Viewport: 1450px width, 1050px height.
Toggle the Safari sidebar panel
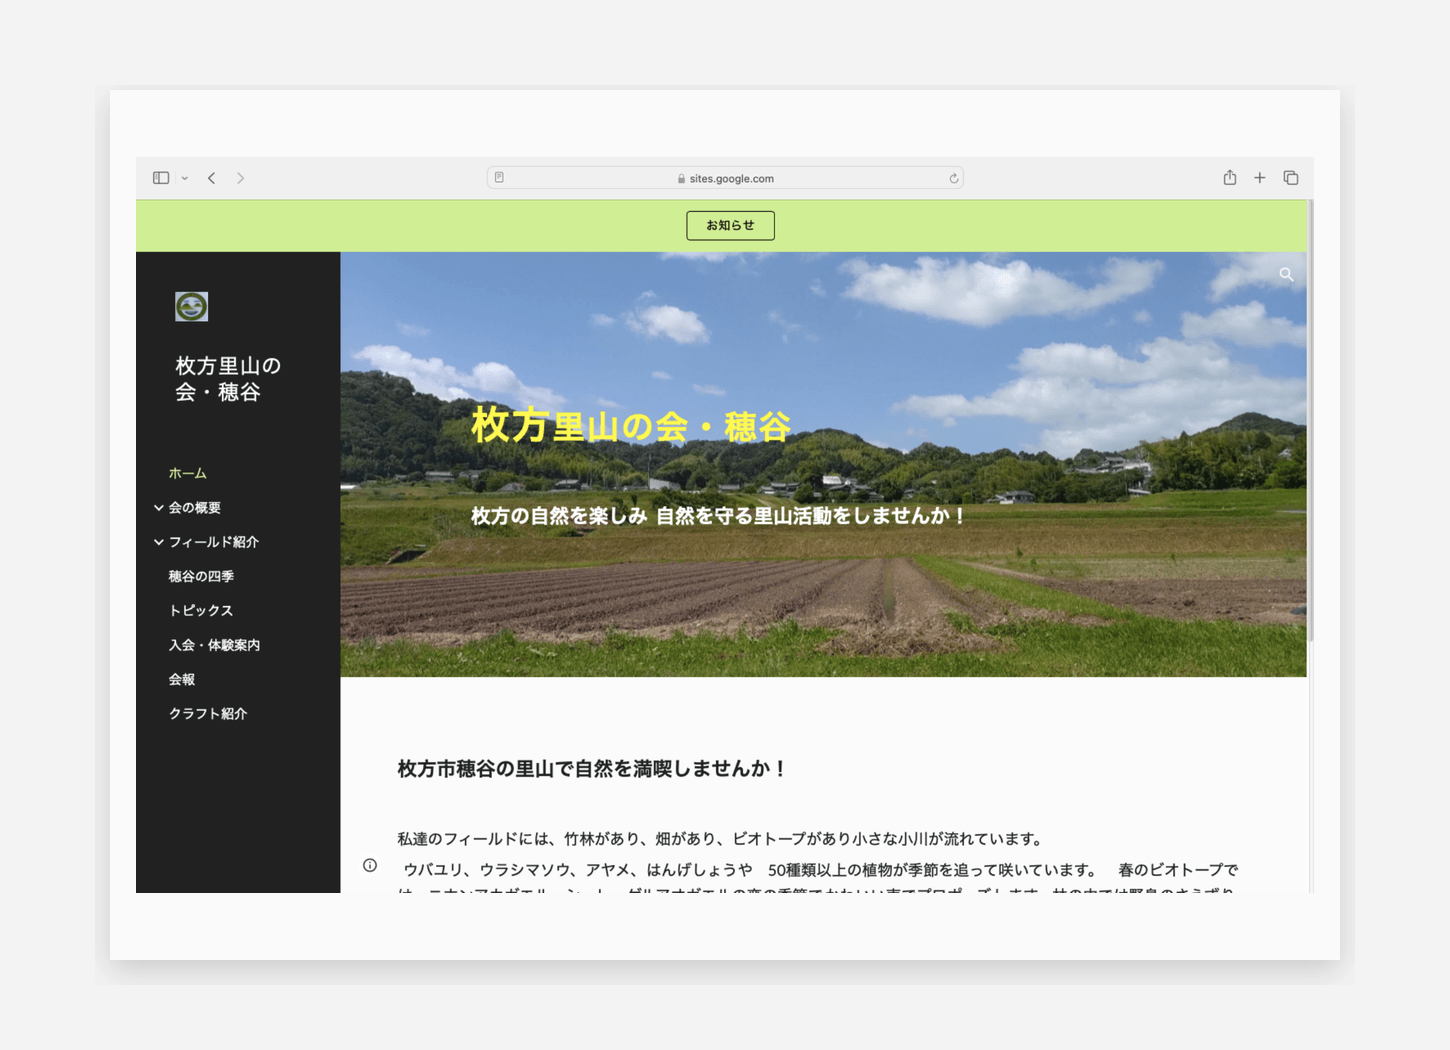coord(160,177)
